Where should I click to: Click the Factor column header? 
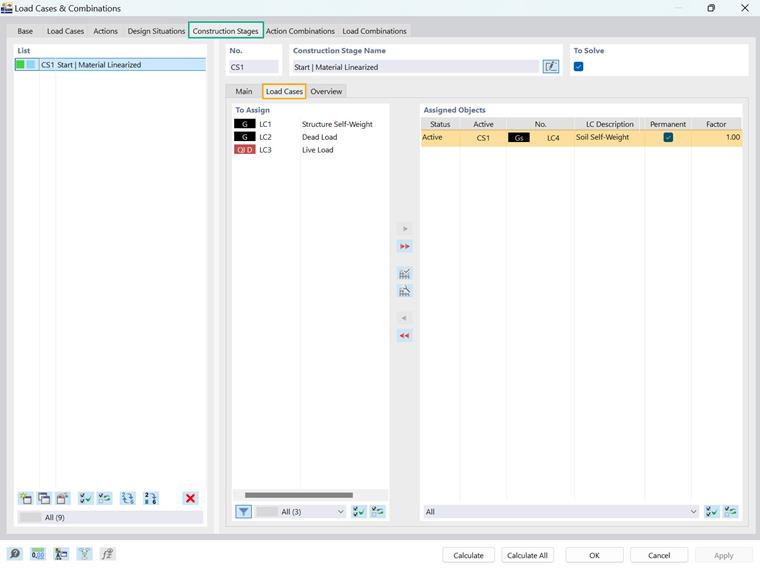click(x=716, y=124)
